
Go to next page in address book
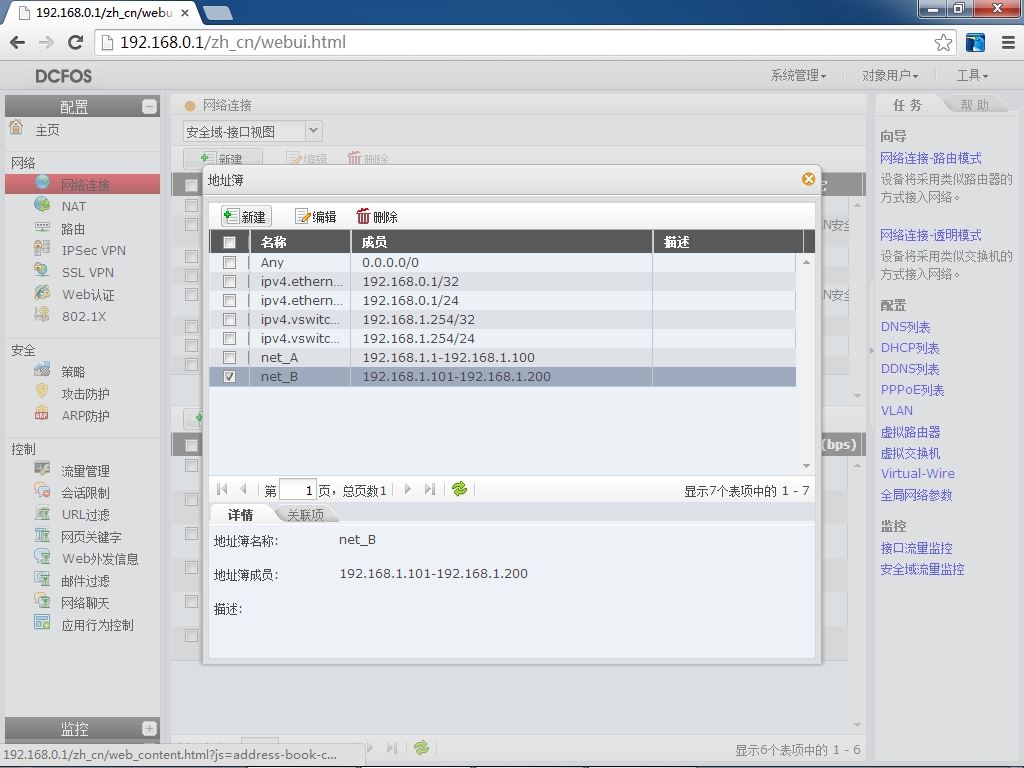click(x=408, y=489)
